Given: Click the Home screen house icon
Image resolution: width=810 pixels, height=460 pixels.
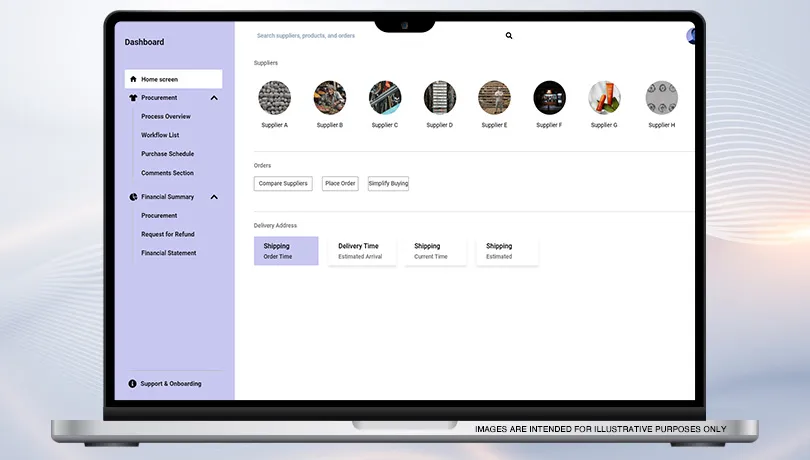Looking at the screenshot, I should coord(133,79).
